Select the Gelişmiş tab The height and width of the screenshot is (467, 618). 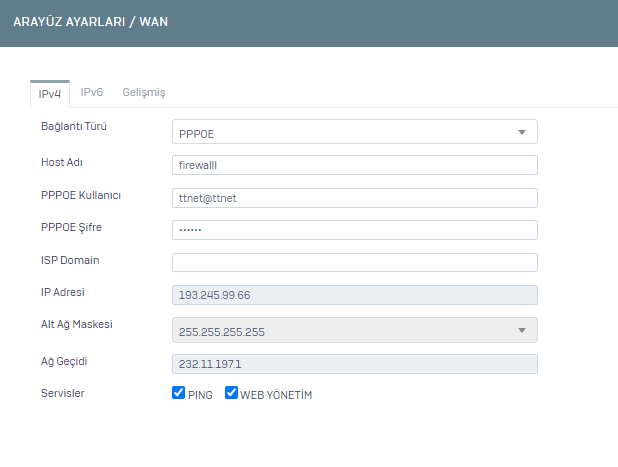144,92
